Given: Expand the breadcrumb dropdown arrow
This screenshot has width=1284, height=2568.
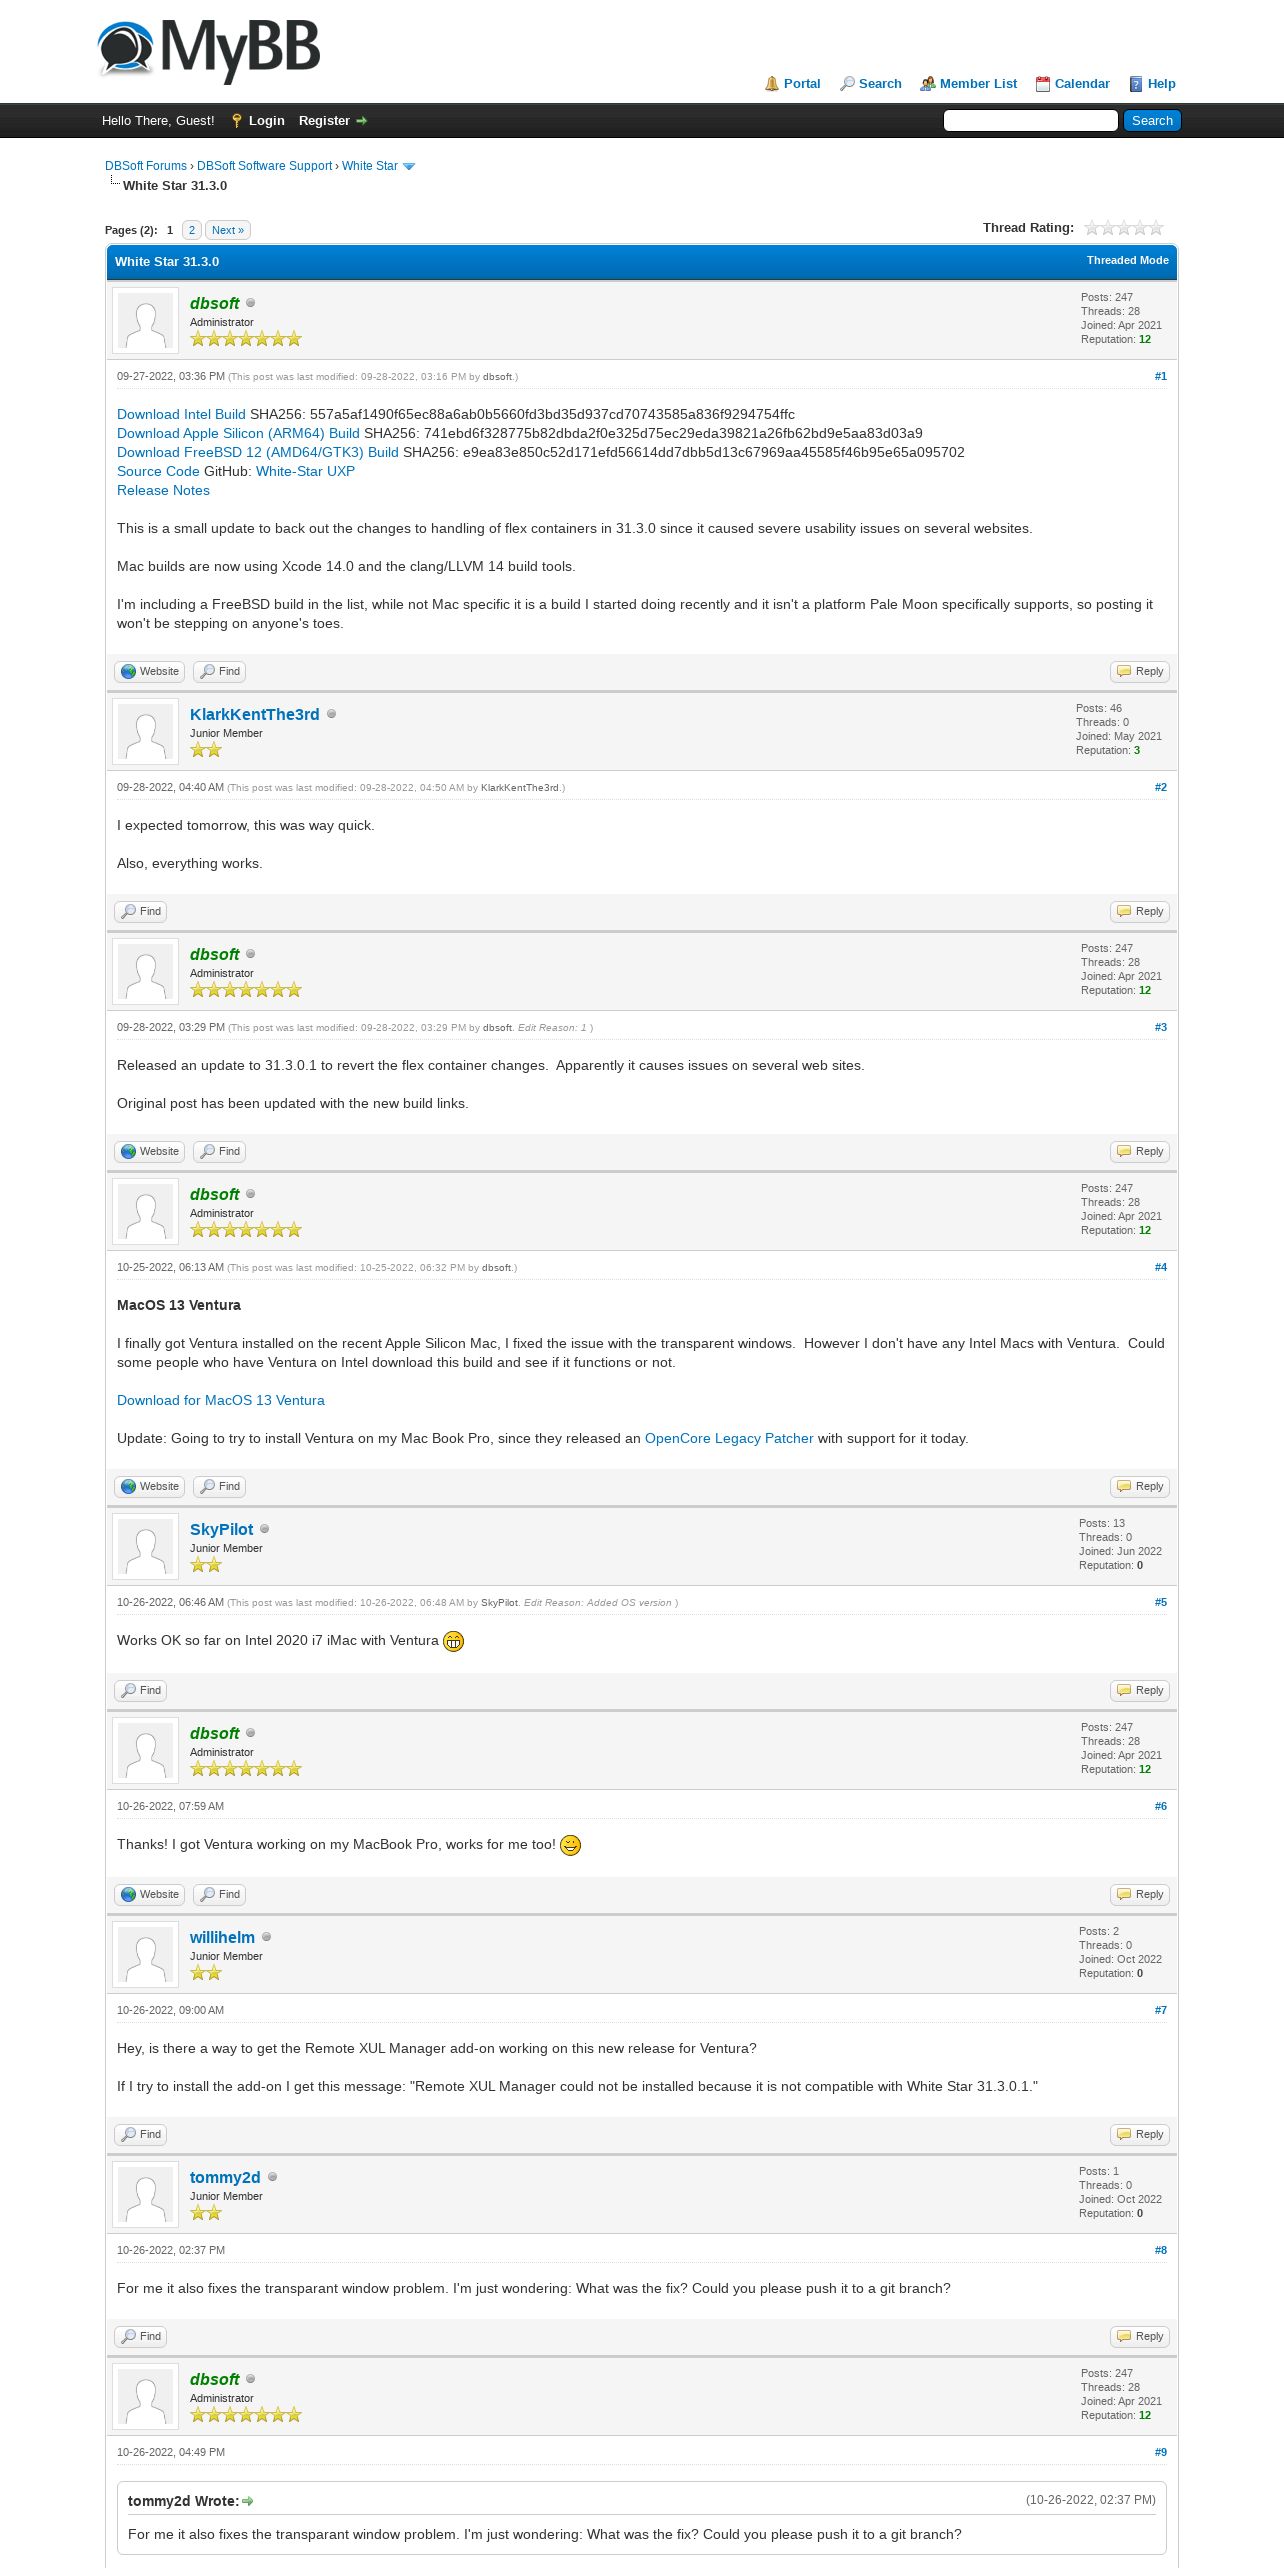Looking at the screenshot, I should click(408, 167).
